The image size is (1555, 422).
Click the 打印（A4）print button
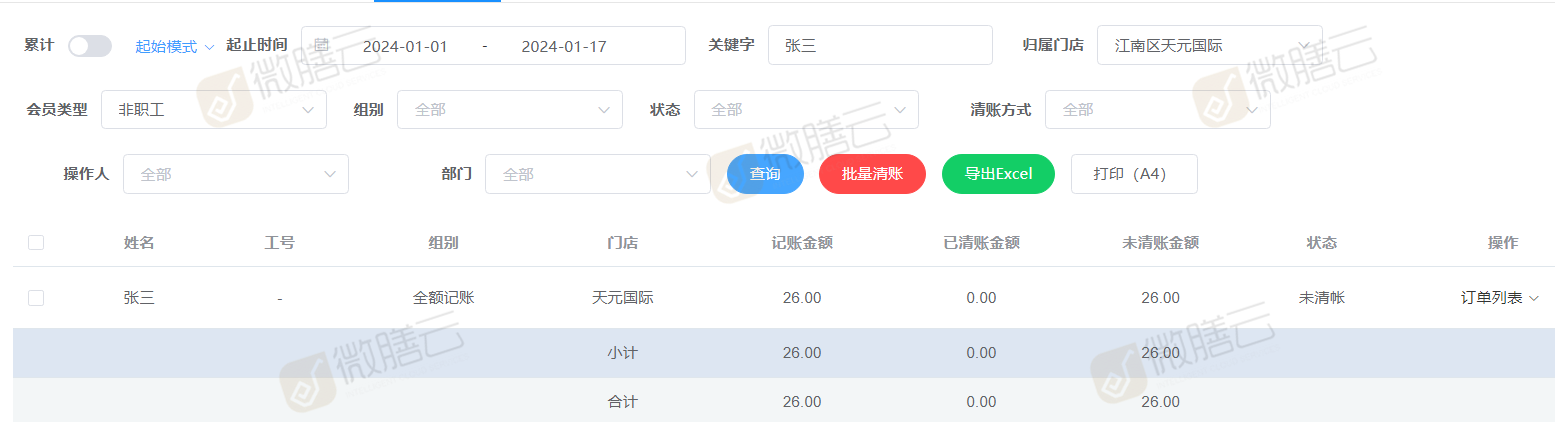[x=1133, y=174]
